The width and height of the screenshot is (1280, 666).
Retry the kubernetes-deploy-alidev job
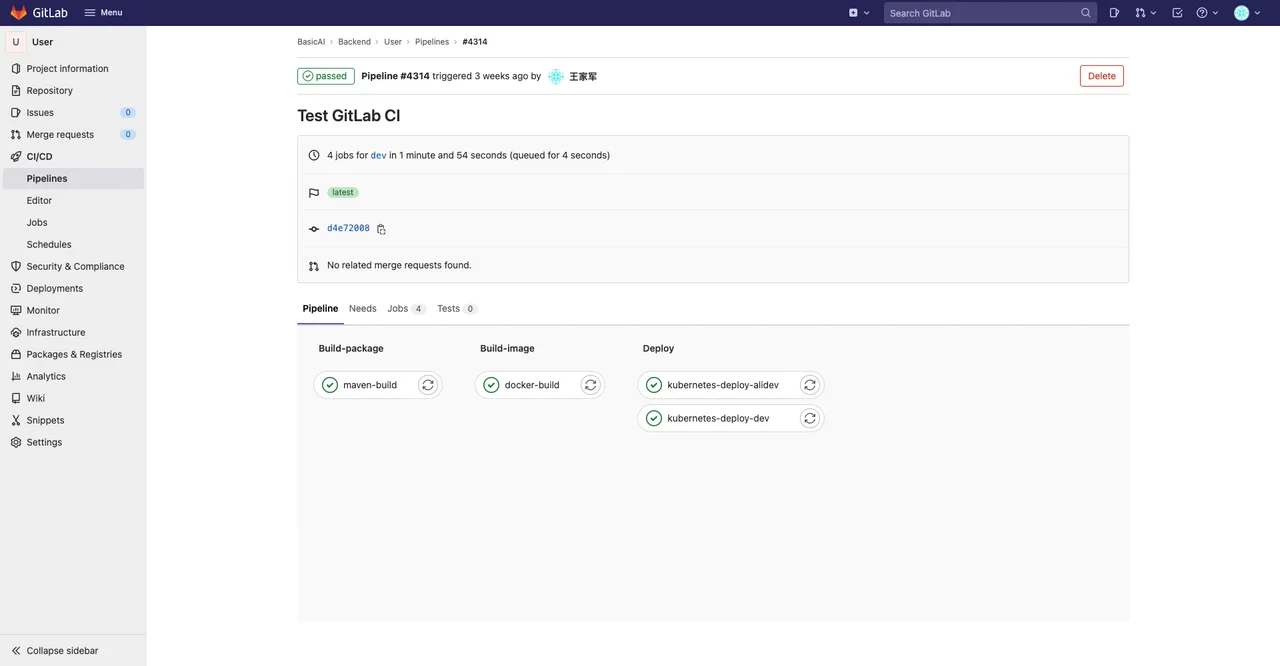click(810, 384)
